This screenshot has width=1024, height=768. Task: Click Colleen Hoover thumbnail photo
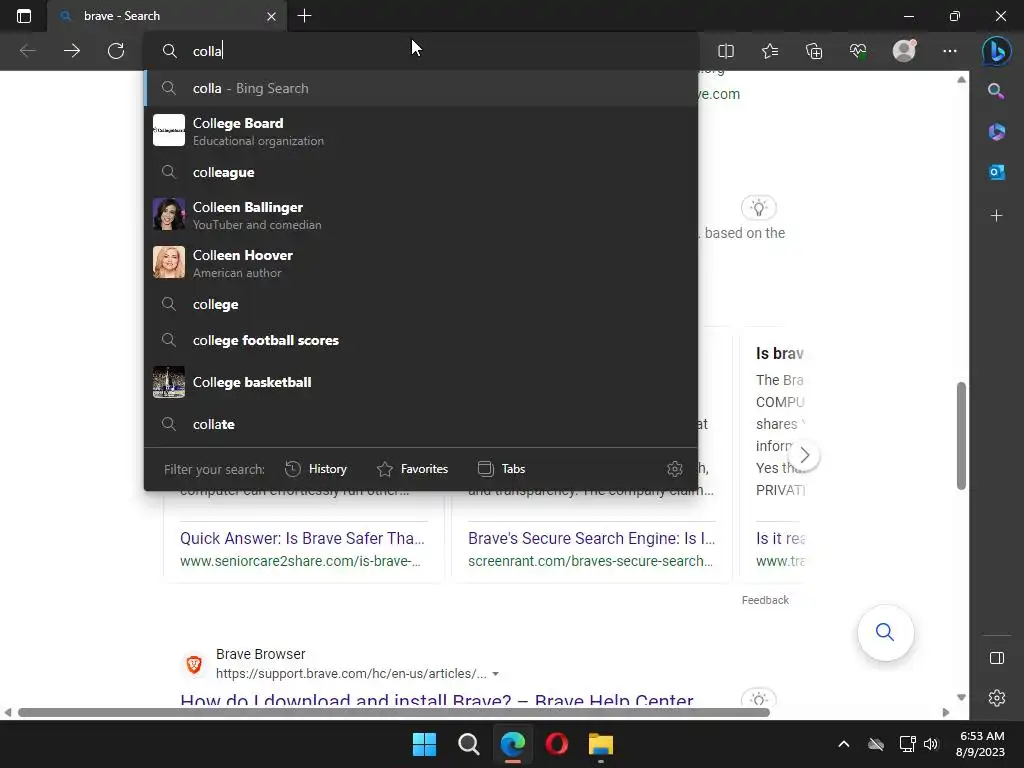point(168,263)
